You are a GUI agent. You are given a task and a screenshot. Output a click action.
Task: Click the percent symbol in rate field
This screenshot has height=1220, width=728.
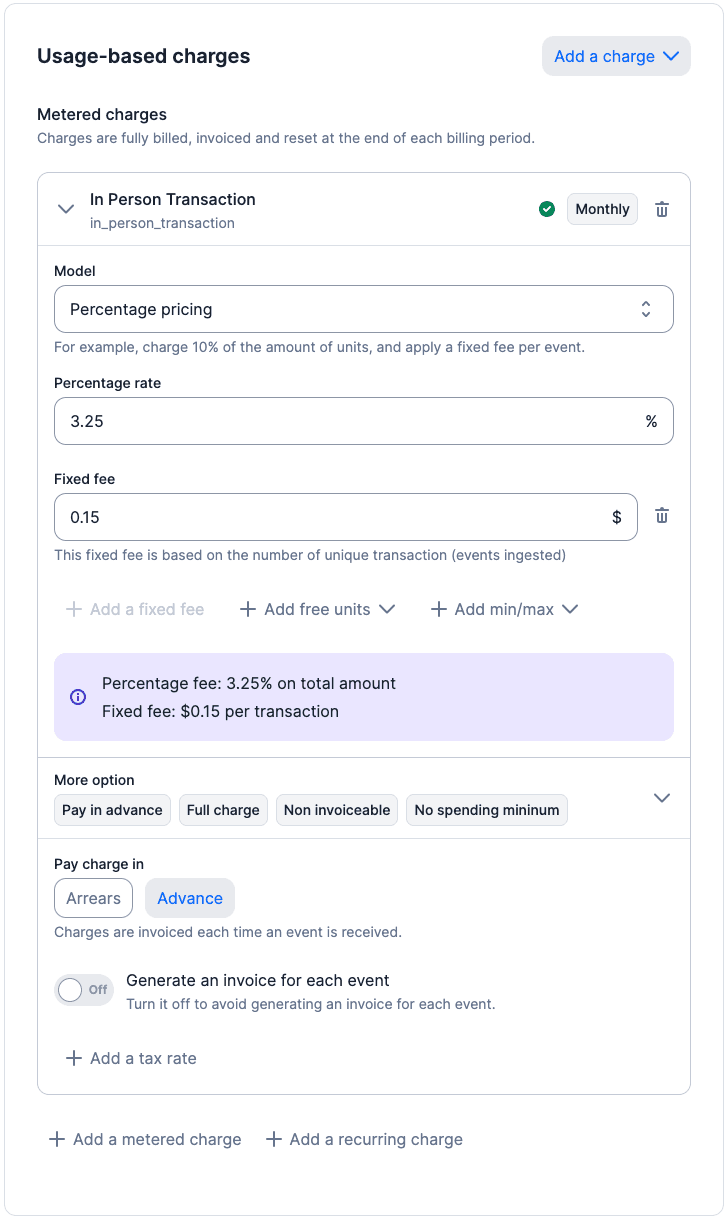(651, 421)
